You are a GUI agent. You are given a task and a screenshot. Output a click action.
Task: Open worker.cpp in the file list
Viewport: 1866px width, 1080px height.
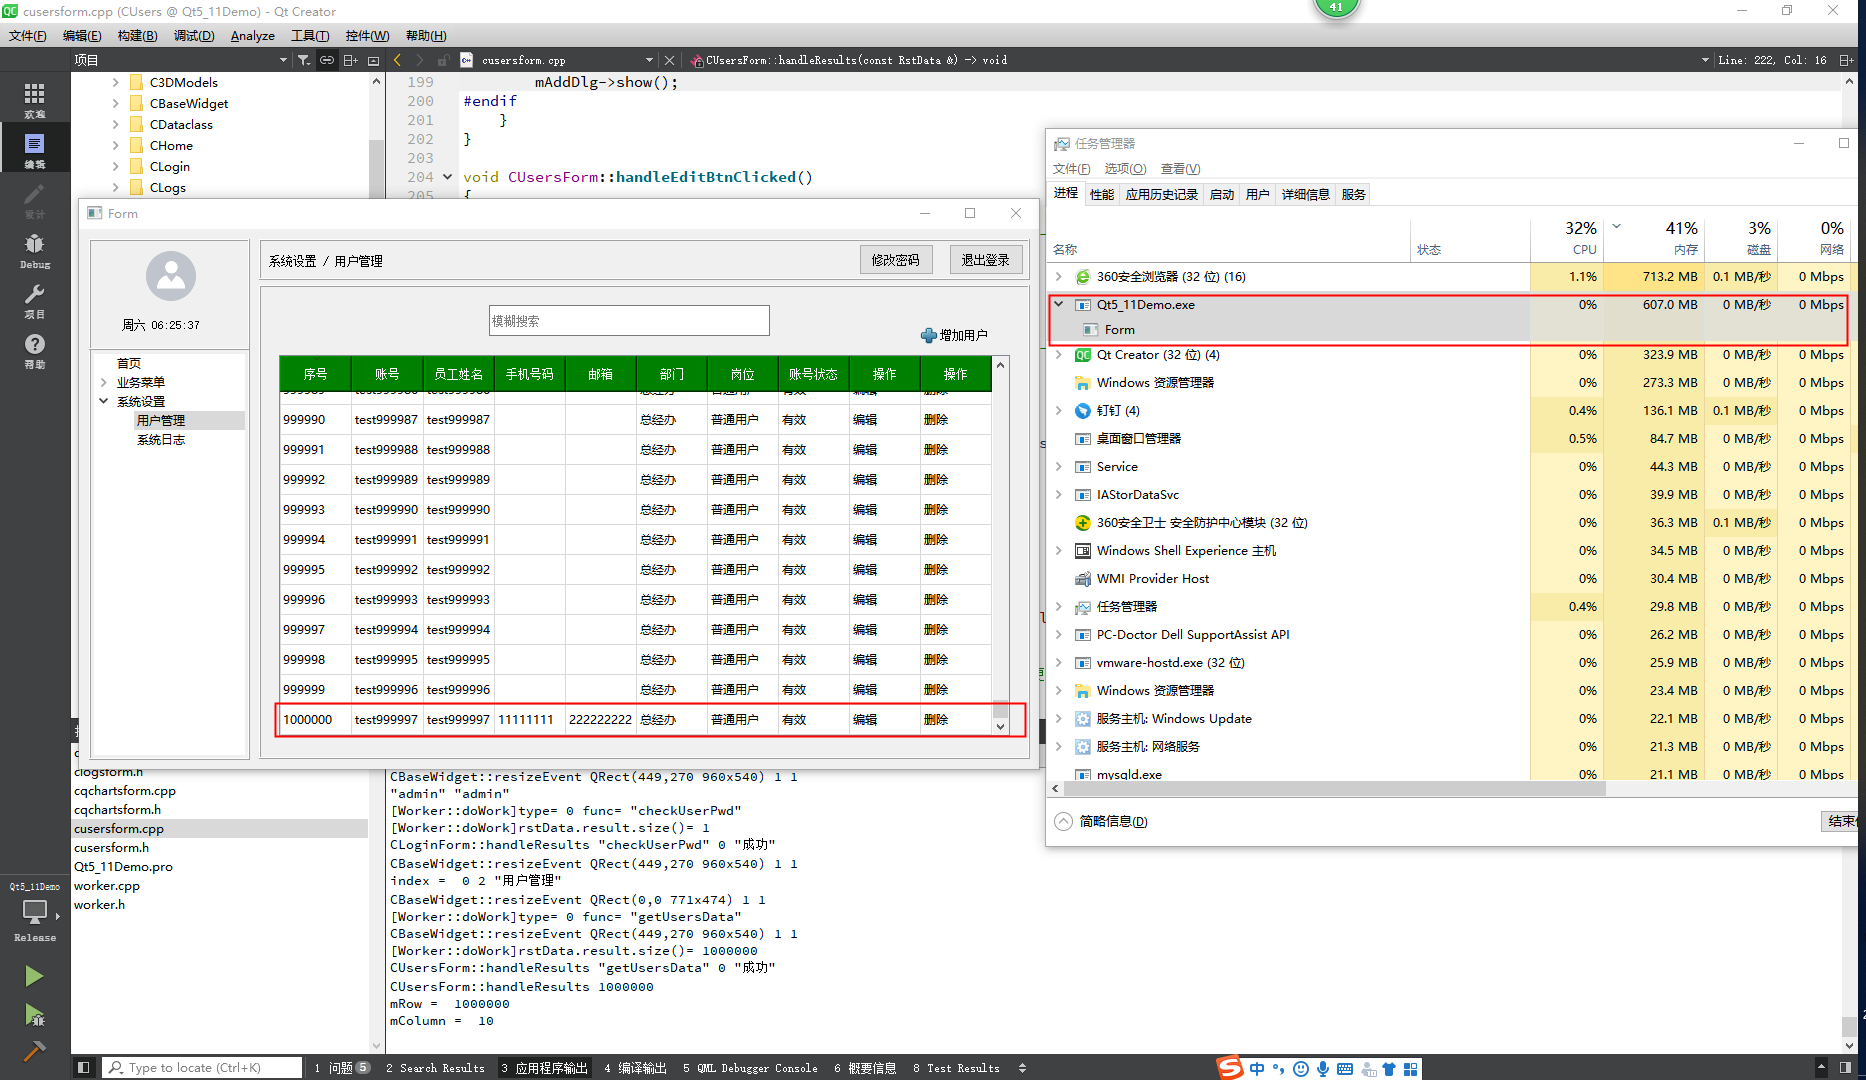pos(106,886)
